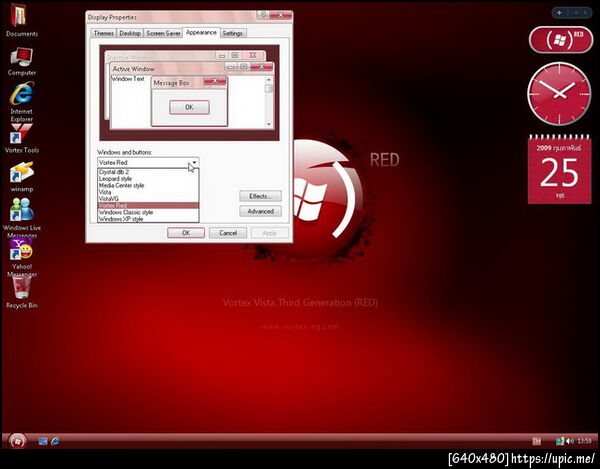The height and width of the screenshot is (469, 600).
Task: Click the Message Box title in preview
Action: click(x=171, y=83)
